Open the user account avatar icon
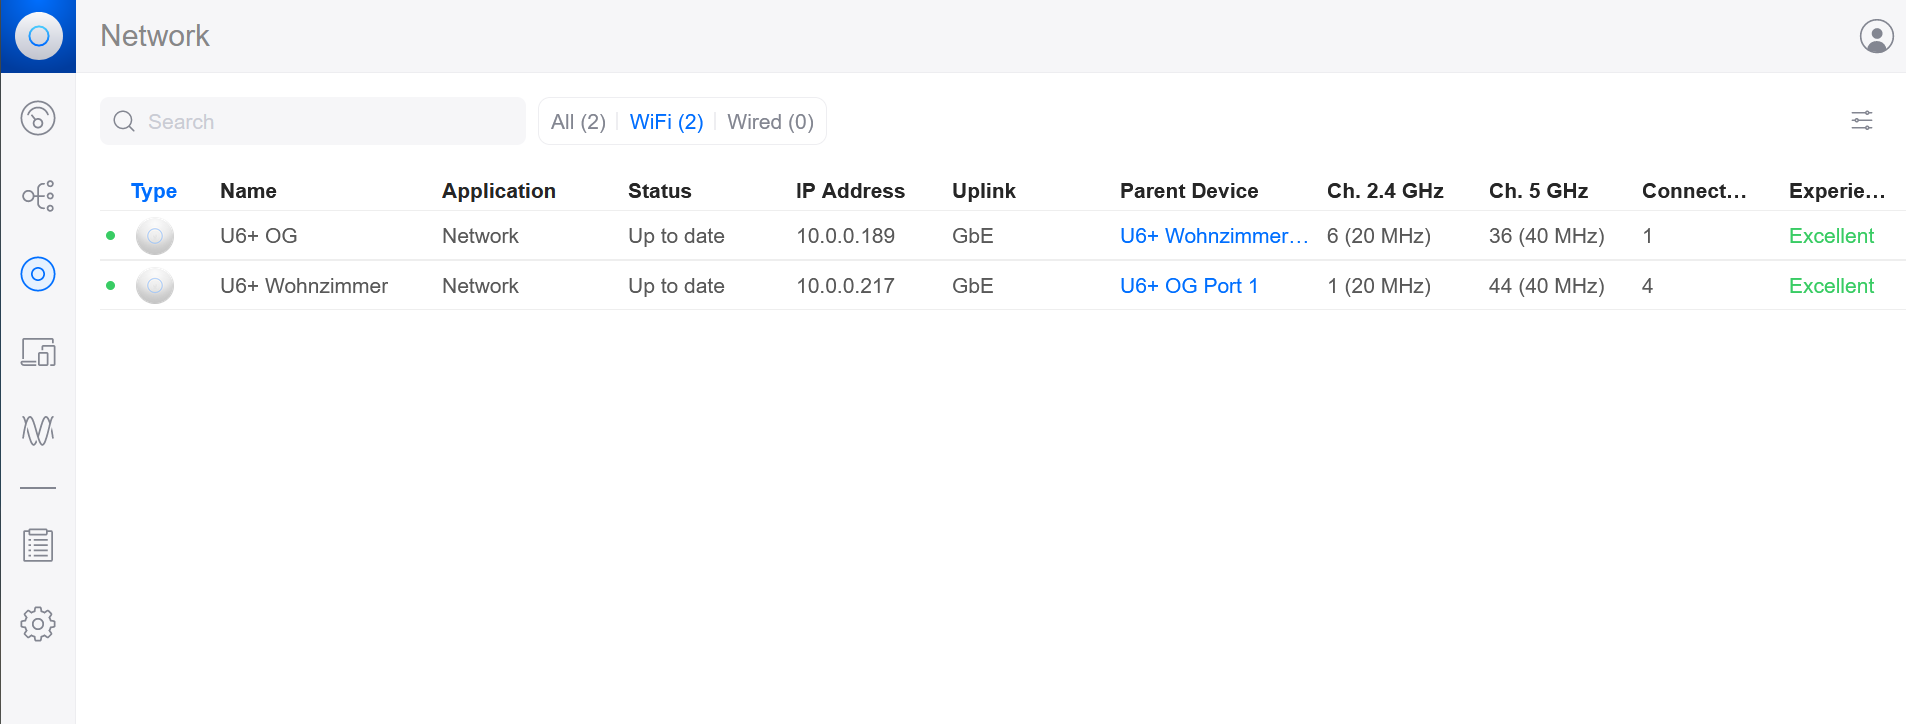This screenshot has width=1906, height=724. (1876, 36)
